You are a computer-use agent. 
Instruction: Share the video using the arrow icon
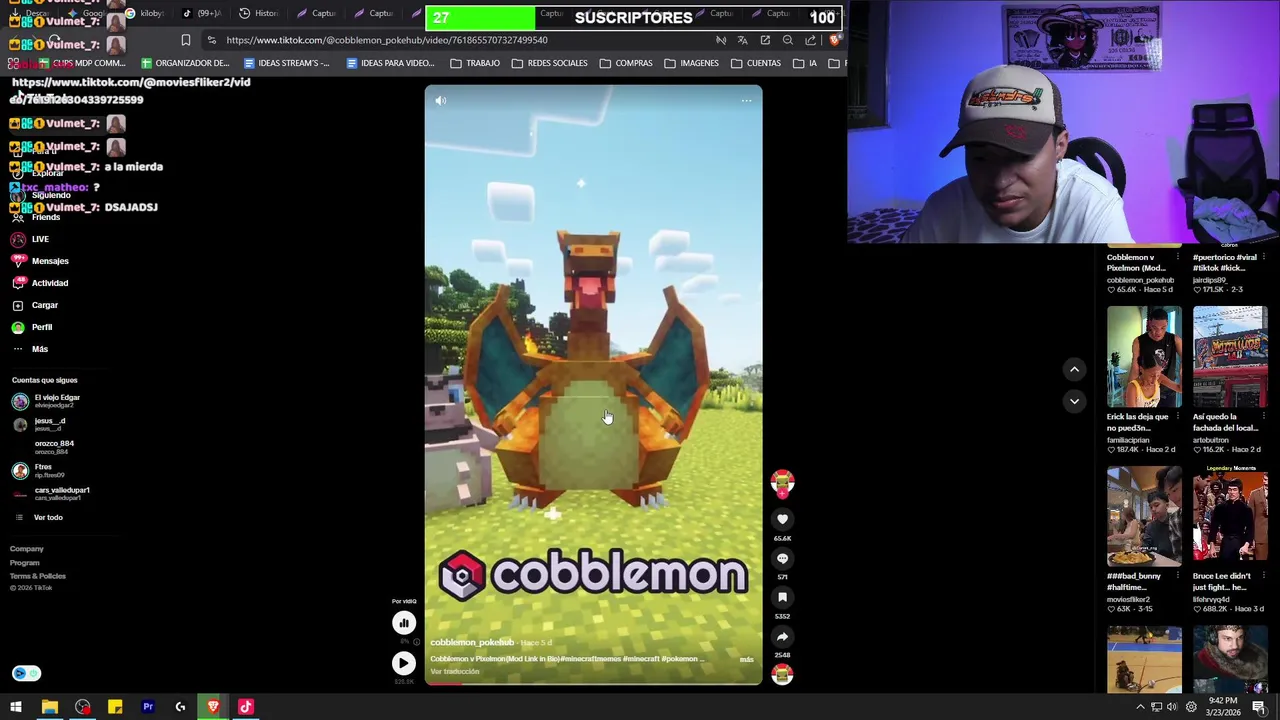tap(782, 637)
